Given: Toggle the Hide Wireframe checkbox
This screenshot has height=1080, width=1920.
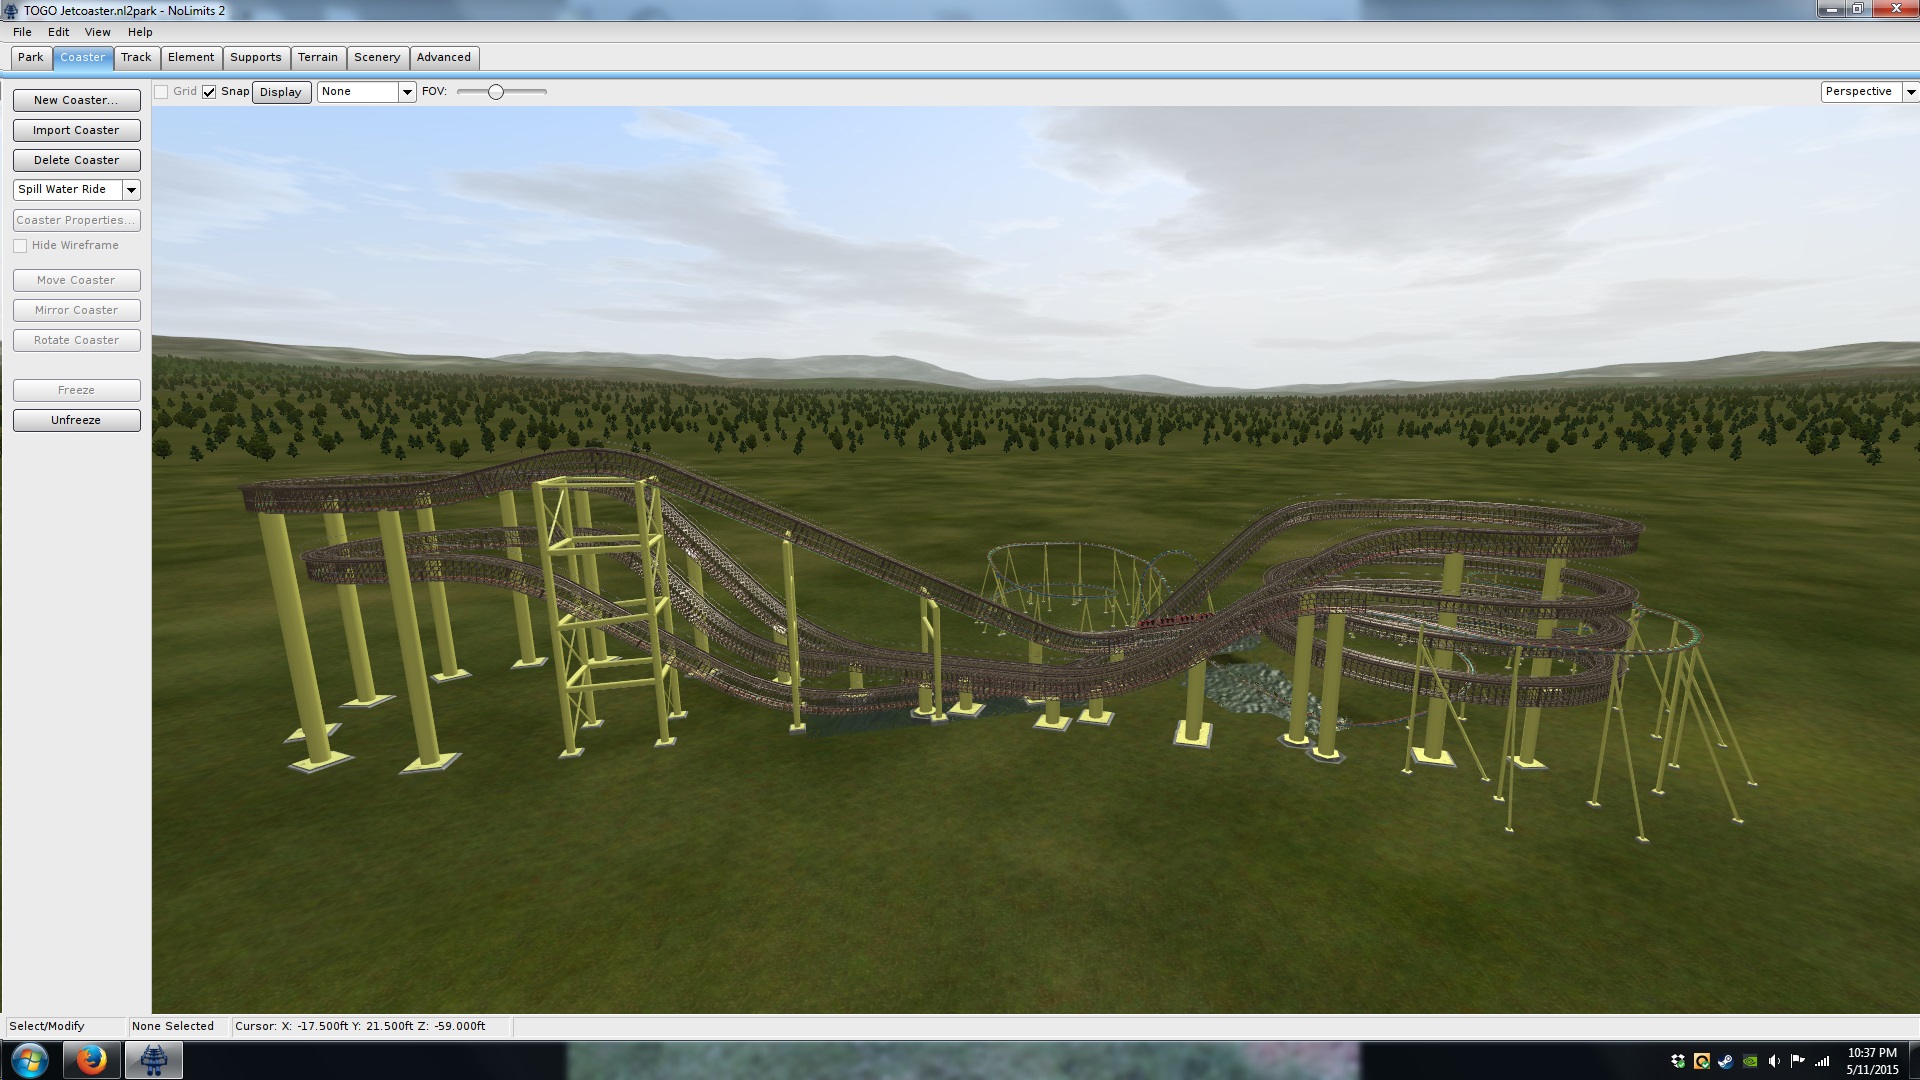Looking at the screenshot, I should click(x=20, y=246).
